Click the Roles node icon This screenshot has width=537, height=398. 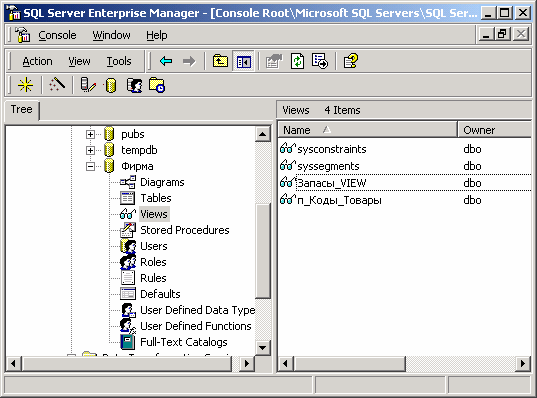point(128,262)
